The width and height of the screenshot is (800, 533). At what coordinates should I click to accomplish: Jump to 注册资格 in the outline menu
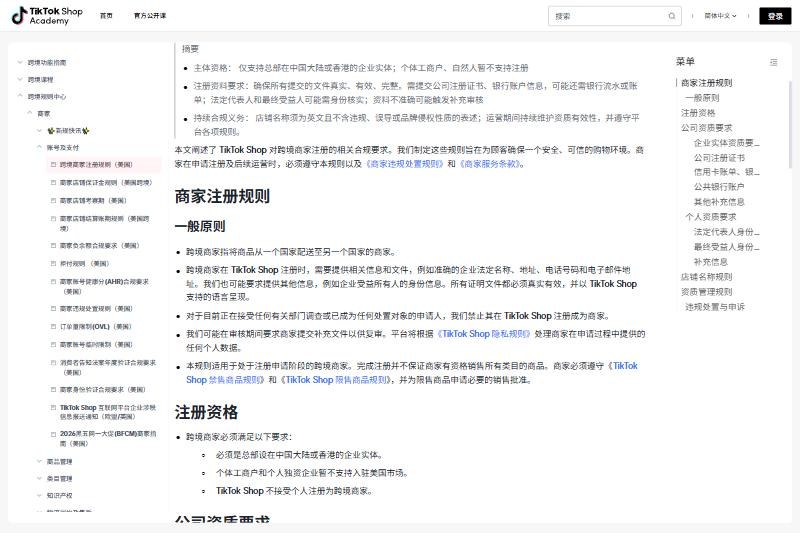(698, 113)
